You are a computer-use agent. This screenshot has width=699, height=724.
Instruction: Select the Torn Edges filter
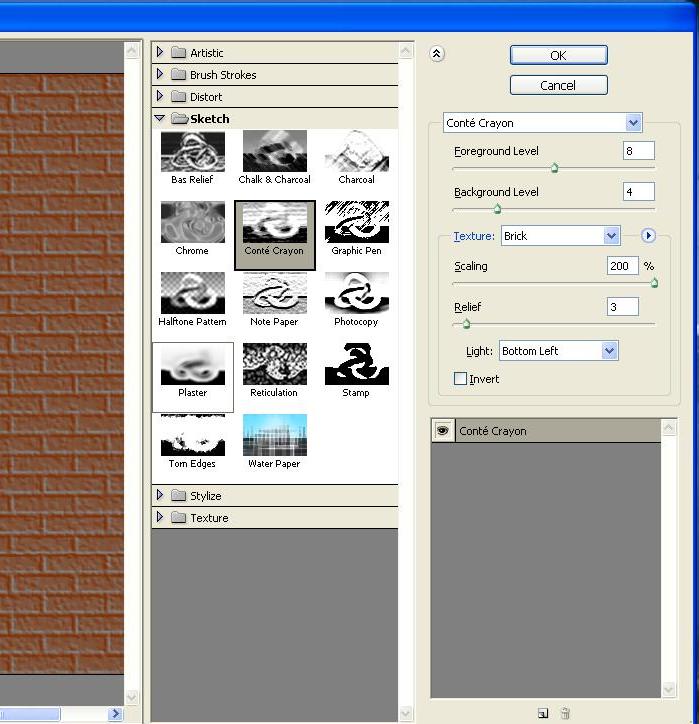click(193, 435)
